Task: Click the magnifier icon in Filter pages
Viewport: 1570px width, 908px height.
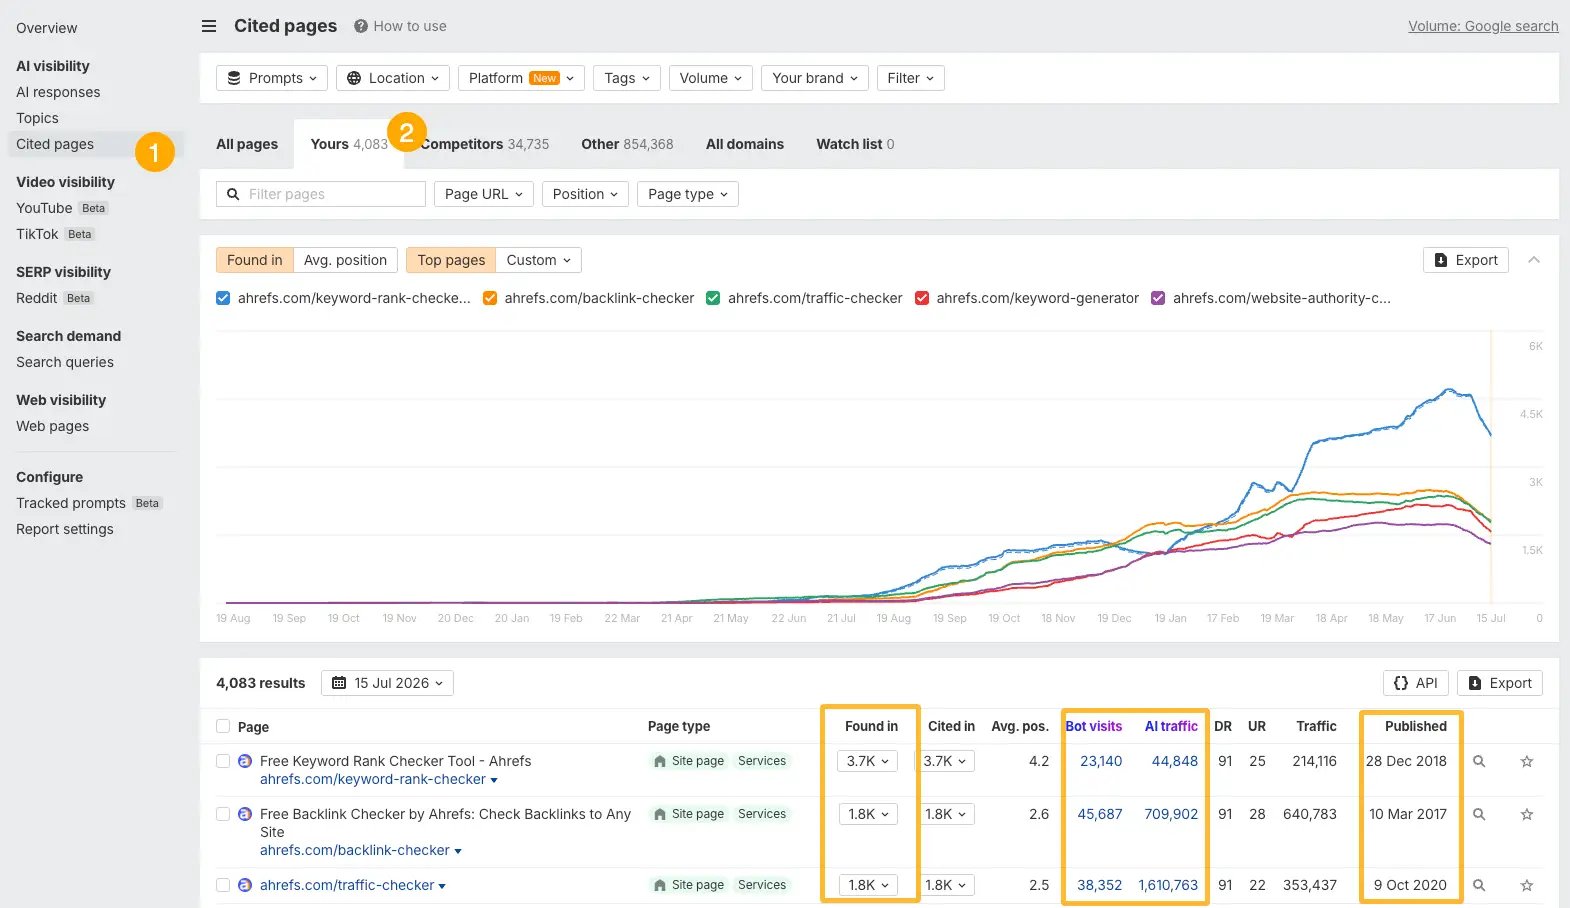Action: 233,194
